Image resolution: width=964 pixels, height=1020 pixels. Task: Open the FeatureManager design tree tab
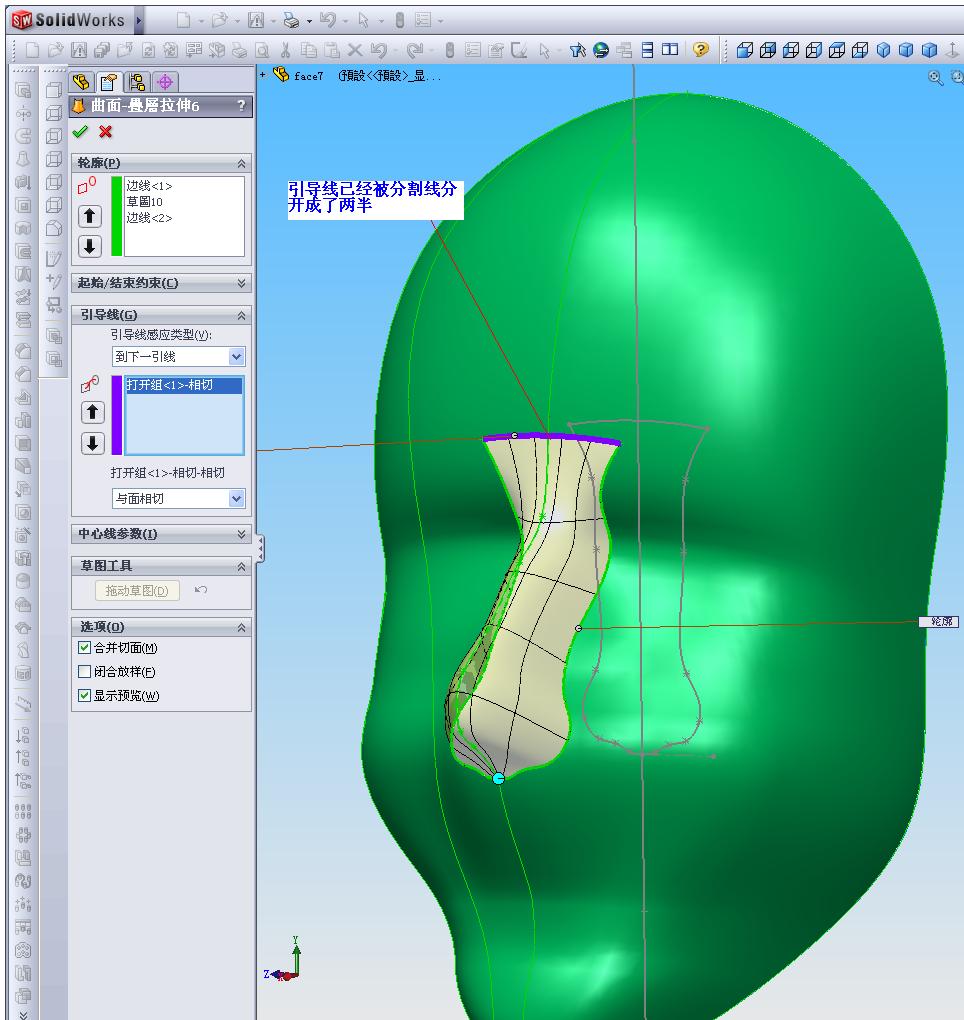click(81, 82)
